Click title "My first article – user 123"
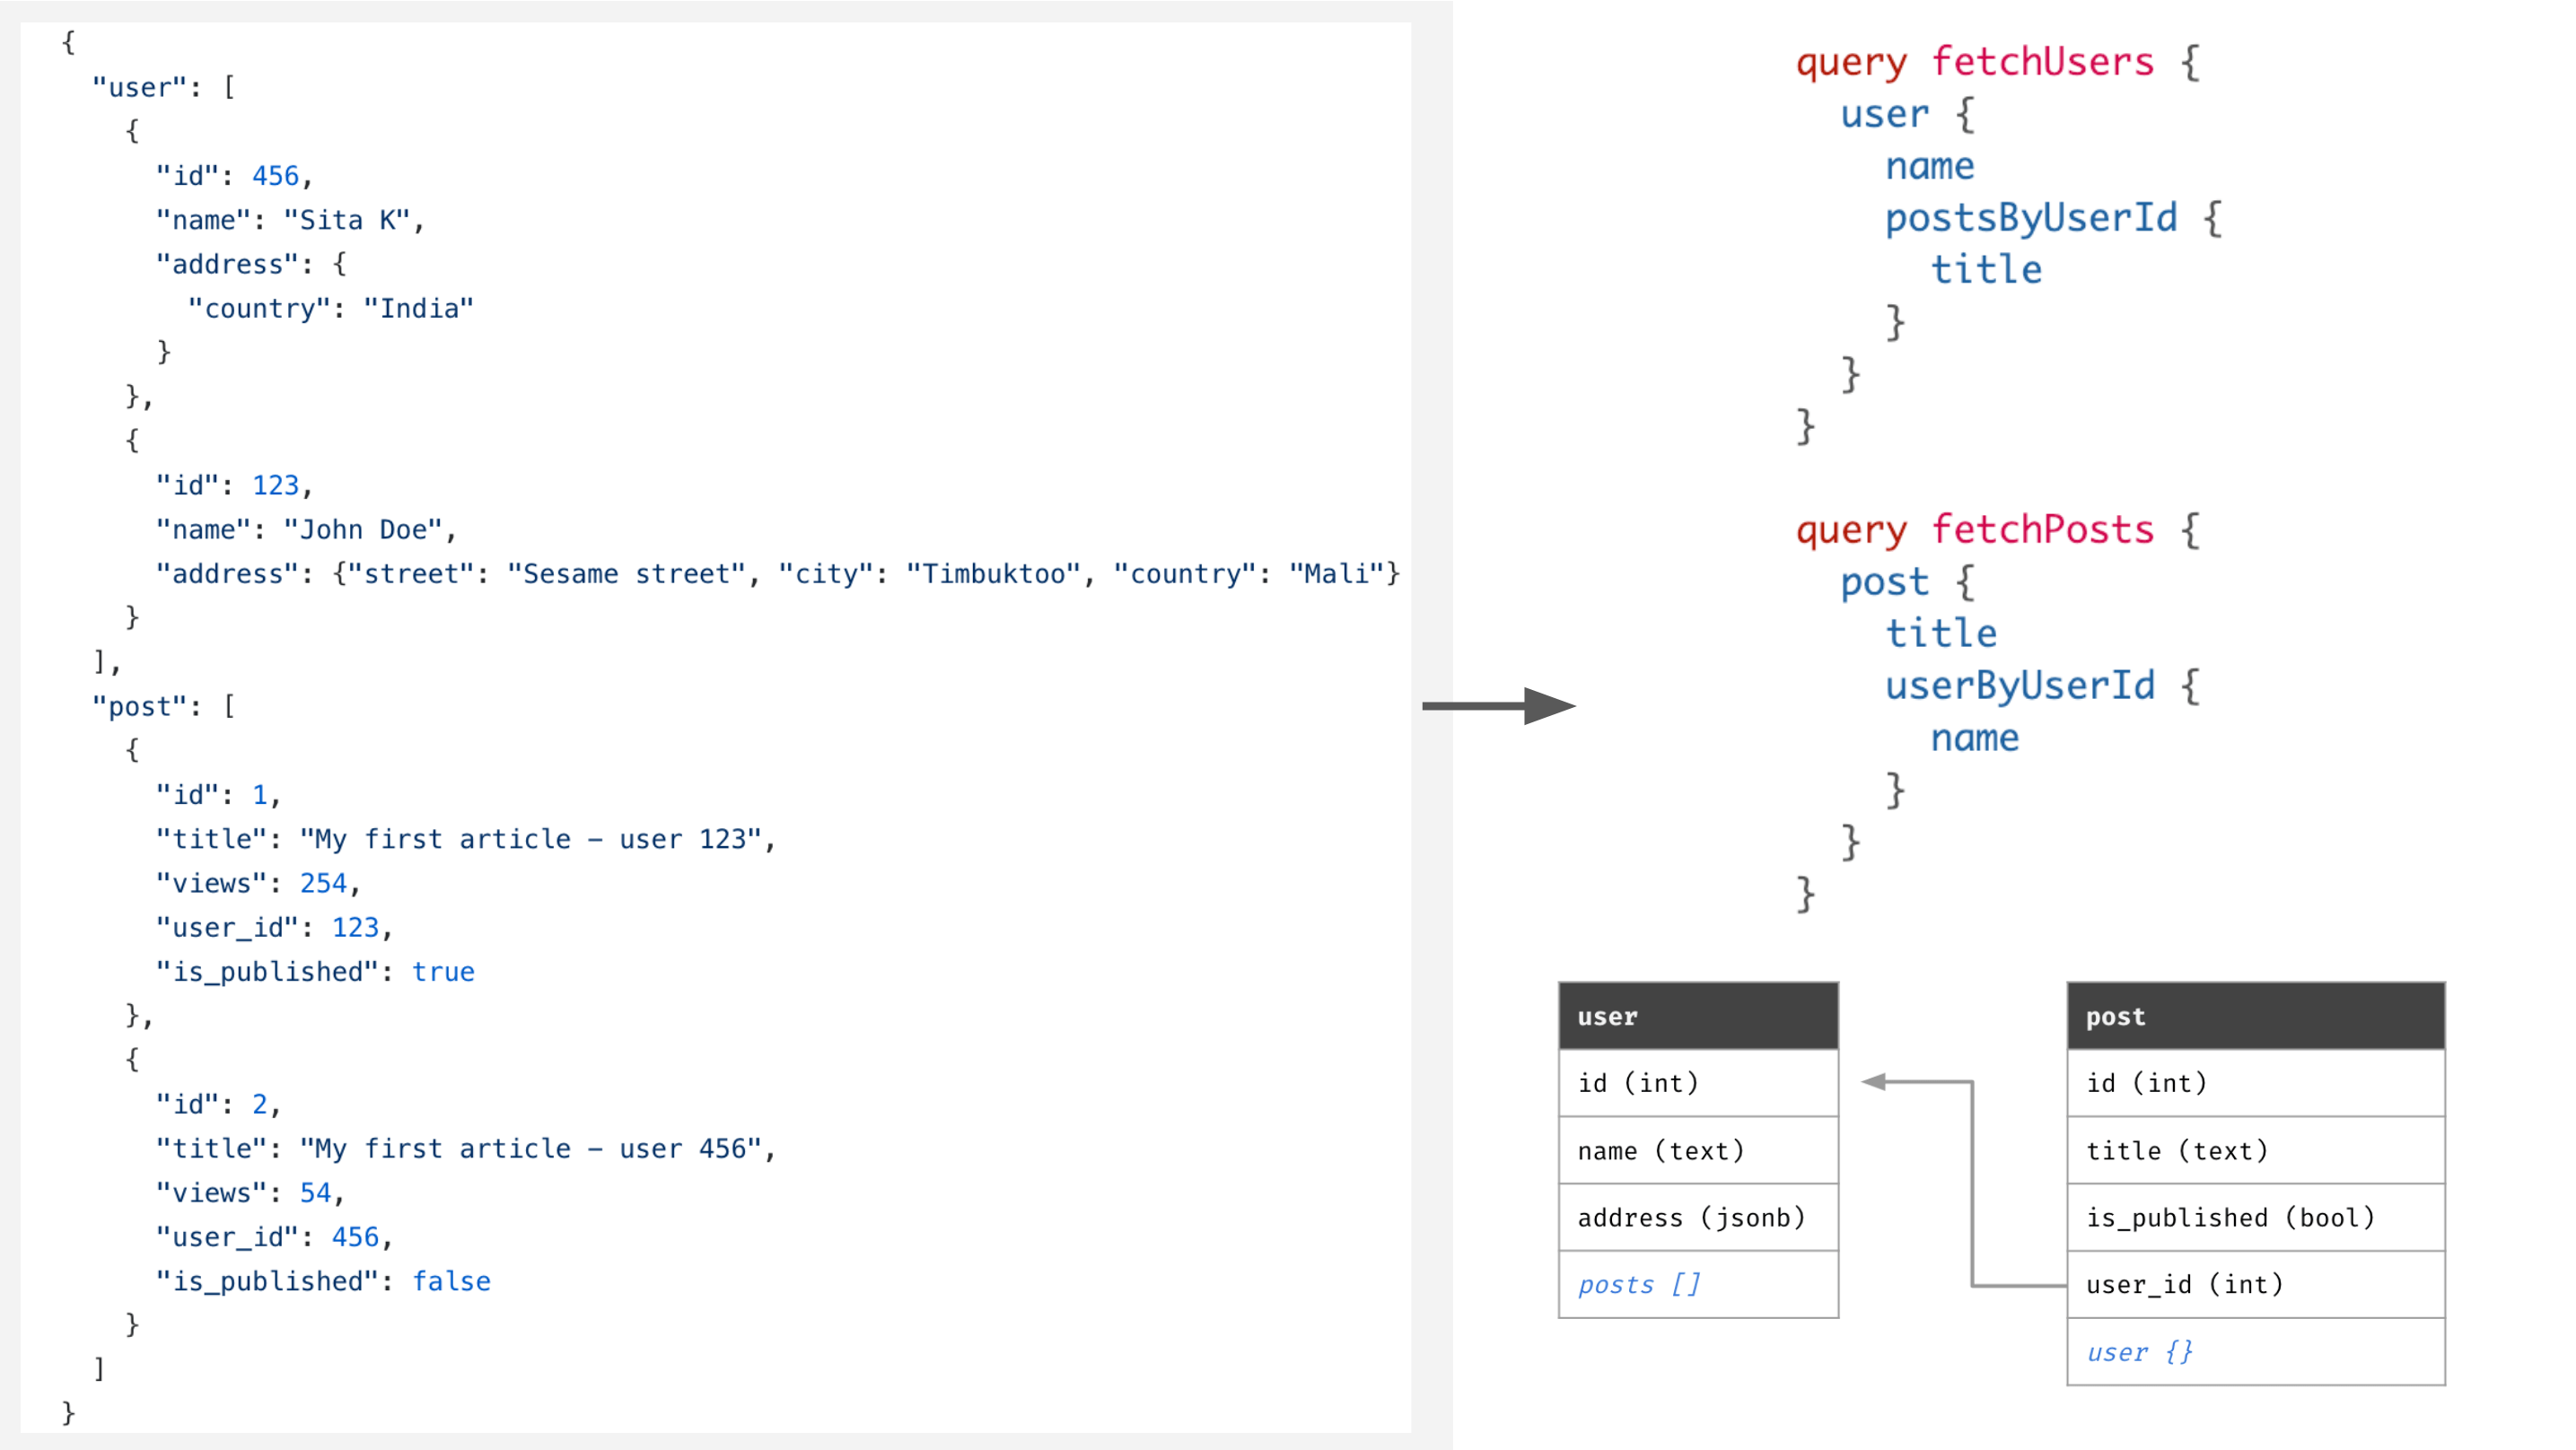2576x1450 pixels. 530,839
